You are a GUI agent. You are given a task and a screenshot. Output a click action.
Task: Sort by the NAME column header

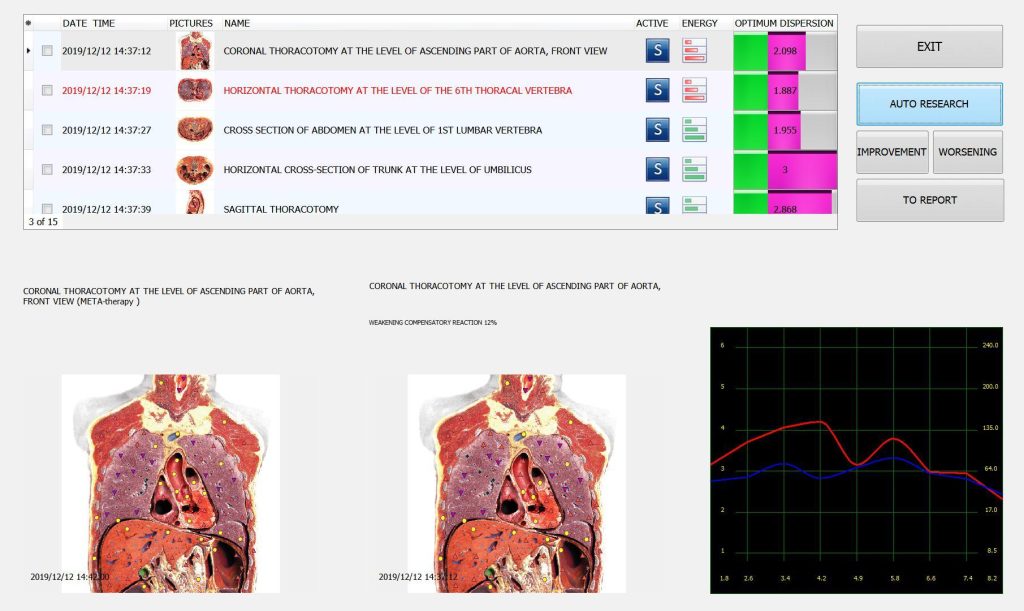pyautogui.click(x=237, y=23)
